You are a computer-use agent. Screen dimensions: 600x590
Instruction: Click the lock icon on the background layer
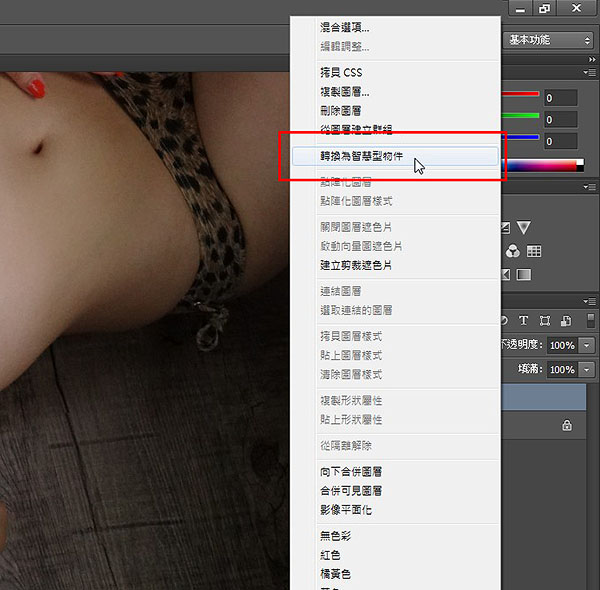(567, 425)
